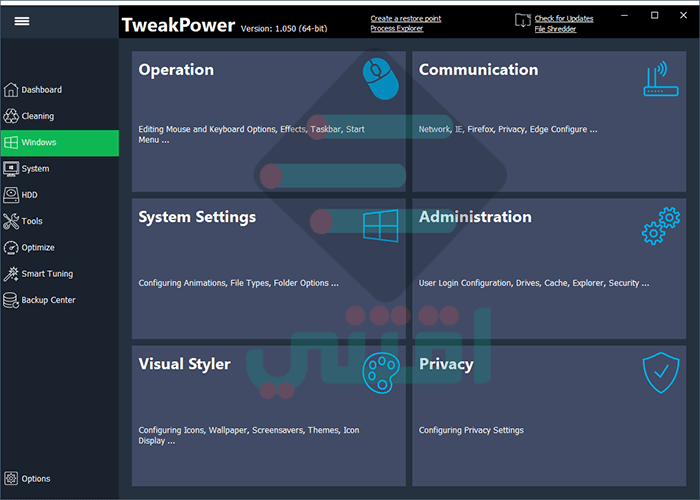This screenshot has width=700, height=500.
Task: Click the Check for Updates link
Action: click(x=564, y=18)
